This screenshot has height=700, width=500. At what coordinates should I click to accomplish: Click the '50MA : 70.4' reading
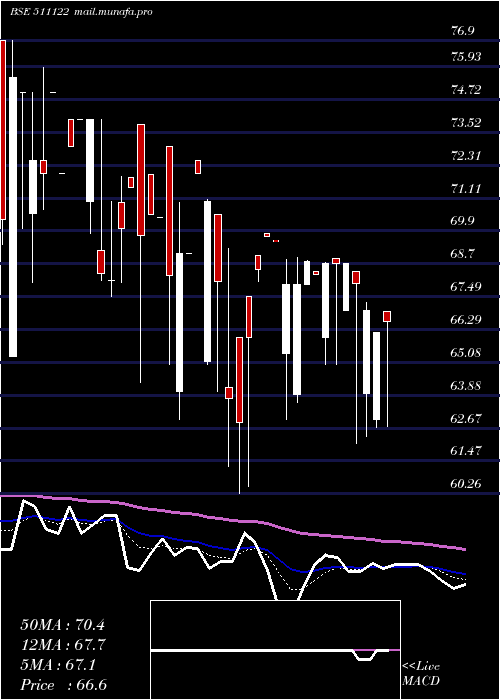point(63,625)
